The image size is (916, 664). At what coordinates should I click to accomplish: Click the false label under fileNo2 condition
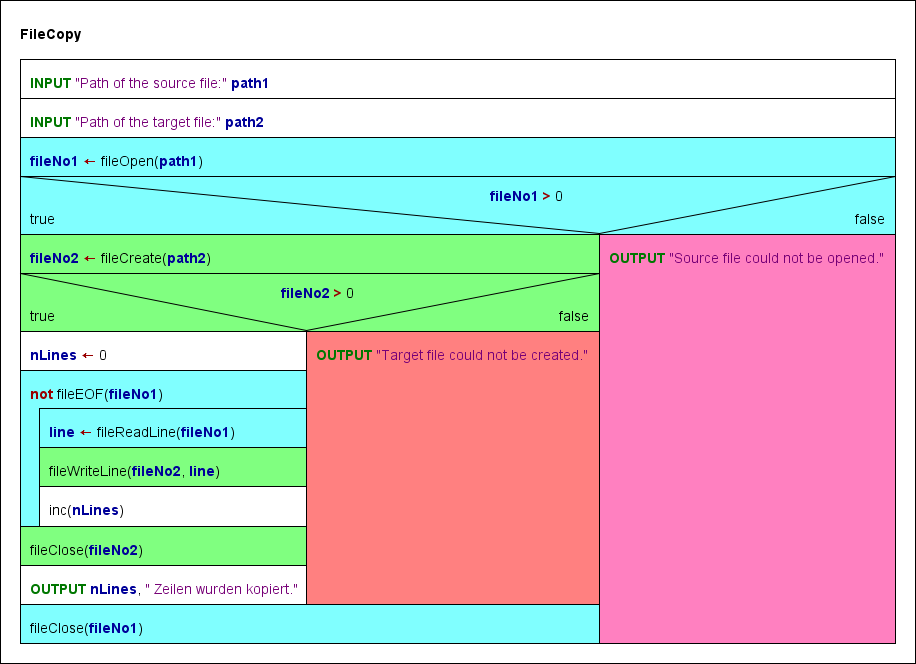coord(573,317)
